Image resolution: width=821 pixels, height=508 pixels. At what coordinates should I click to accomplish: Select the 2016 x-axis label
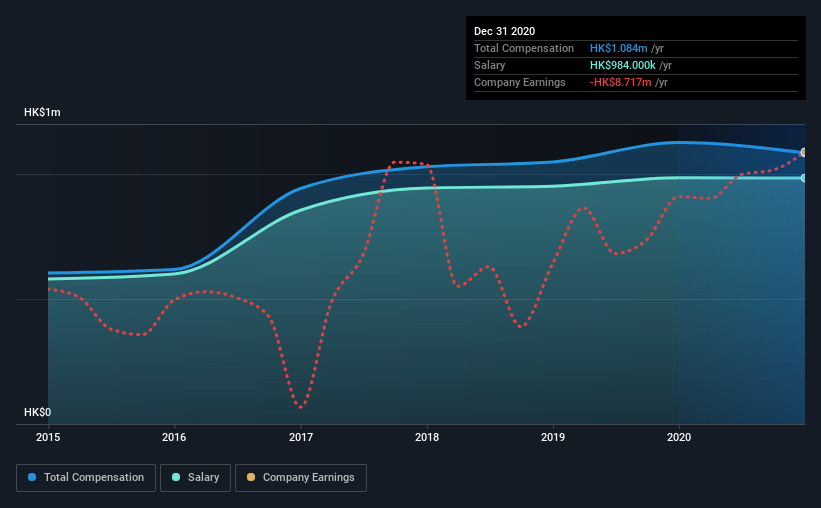[x=174, y=437]
